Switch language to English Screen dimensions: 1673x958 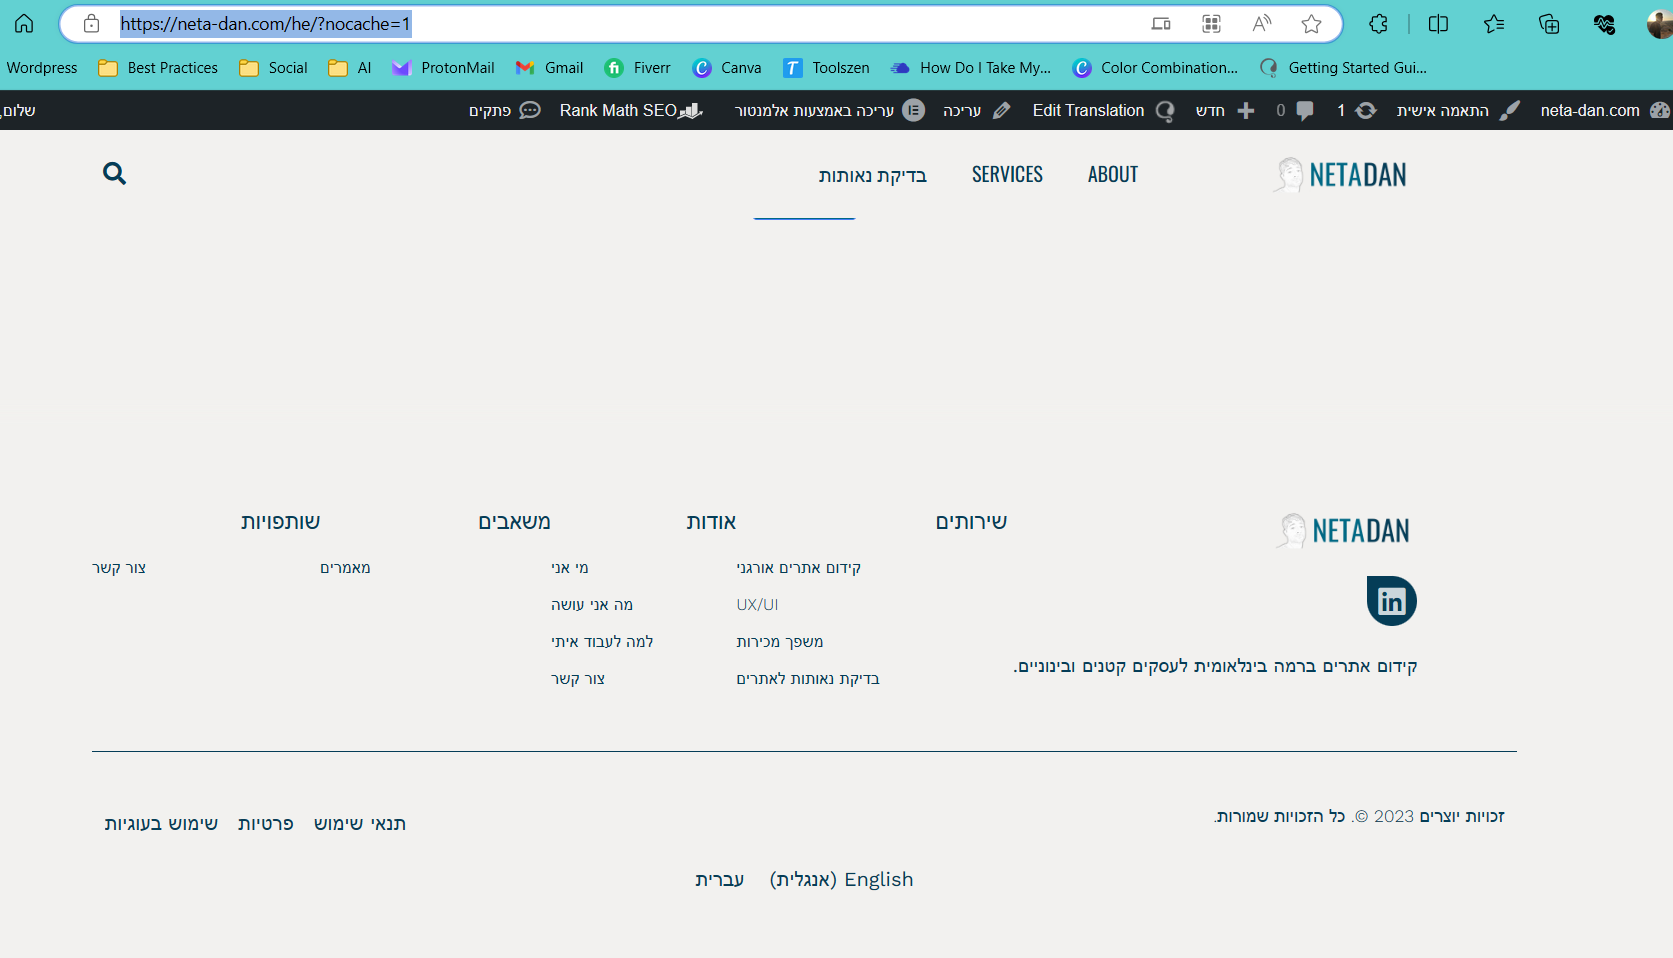coord(841,880)
